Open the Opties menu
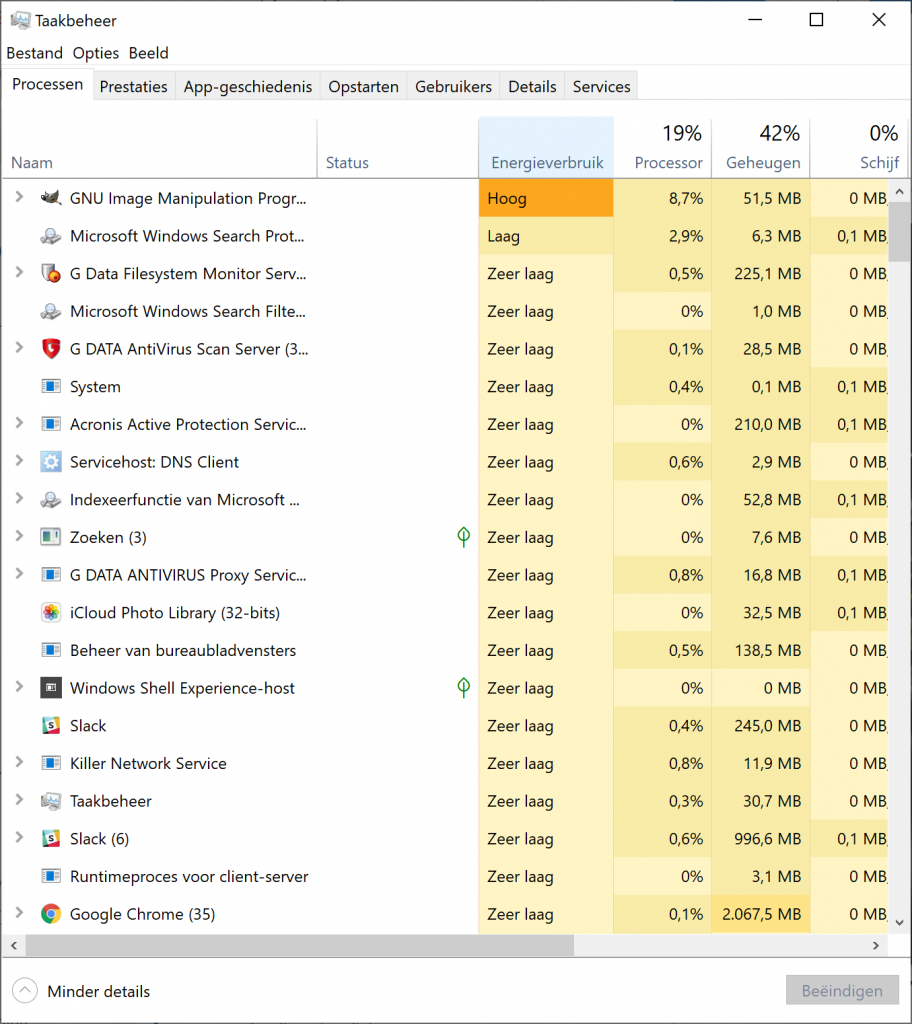 click(95, 53)
